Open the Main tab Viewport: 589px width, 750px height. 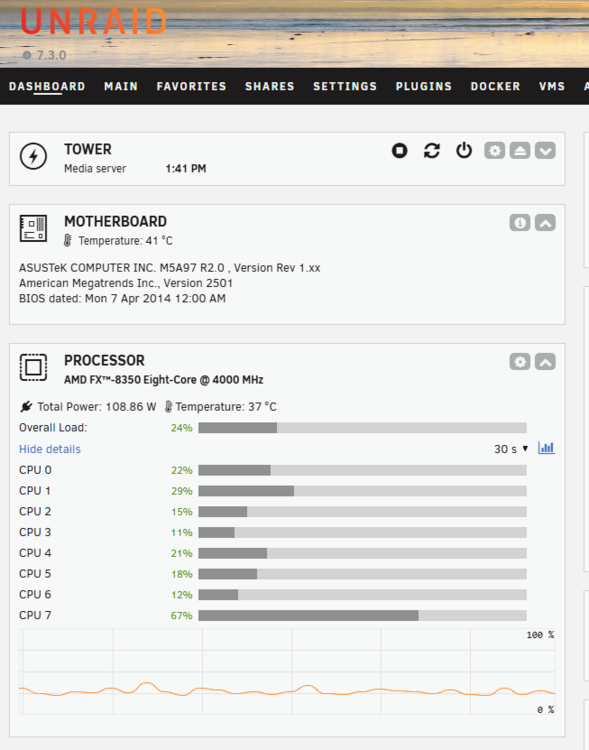coord(121,87)
